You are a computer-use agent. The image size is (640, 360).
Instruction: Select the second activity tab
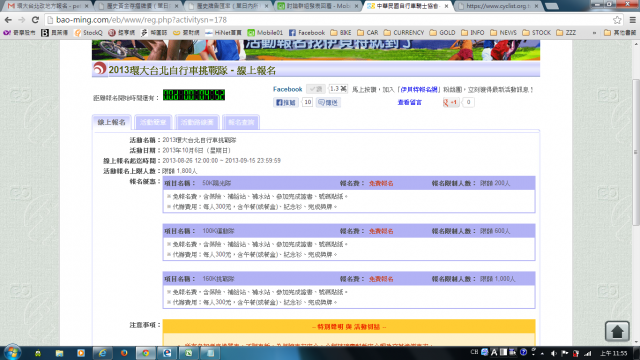(153, 122)
